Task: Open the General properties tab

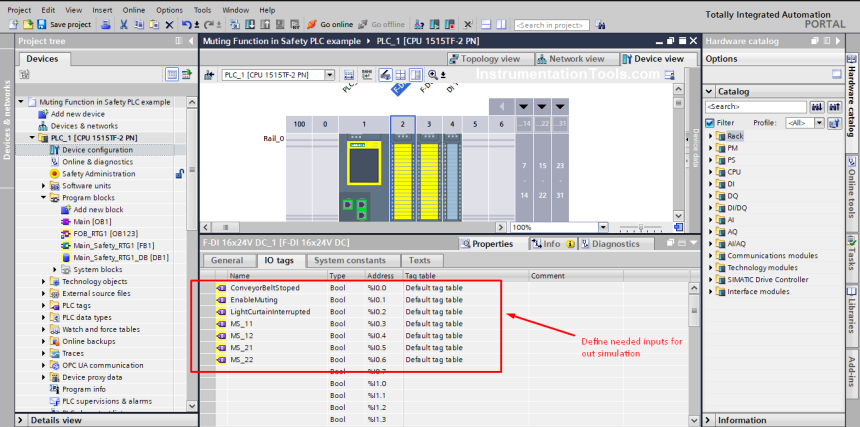Action: pos(227,260)
